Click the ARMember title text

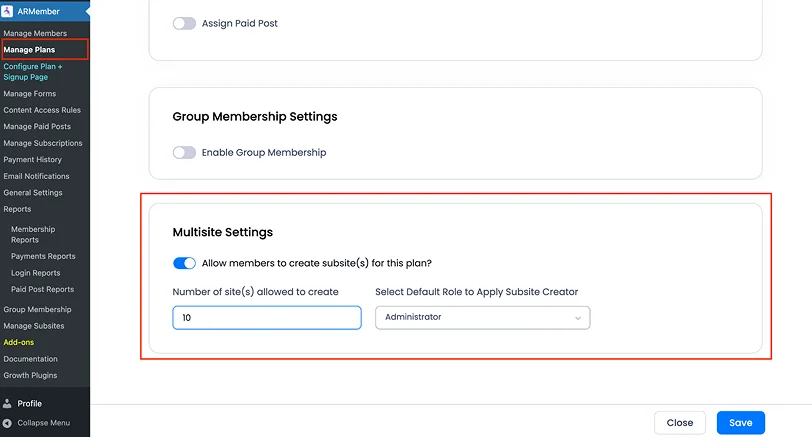38,11
